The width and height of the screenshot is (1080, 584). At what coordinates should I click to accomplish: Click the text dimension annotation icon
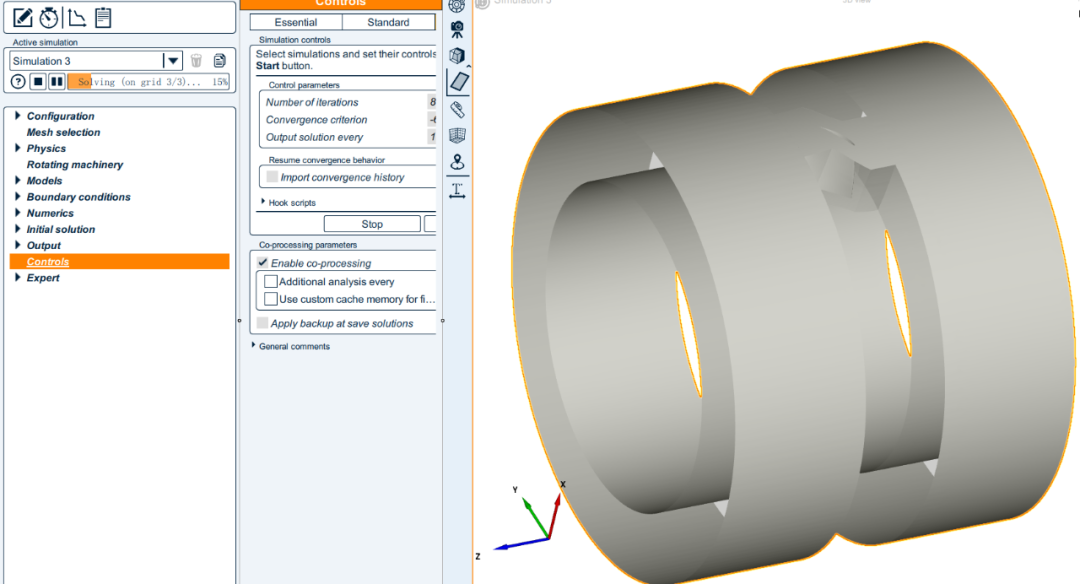click(457, 190)
